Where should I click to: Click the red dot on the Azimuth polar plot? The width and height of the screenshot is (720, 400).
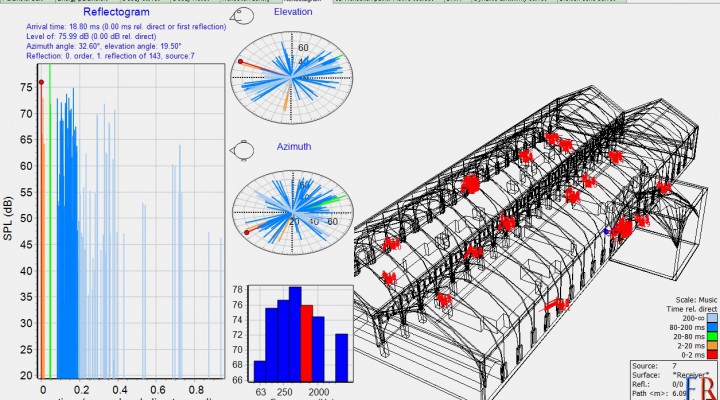245,231
